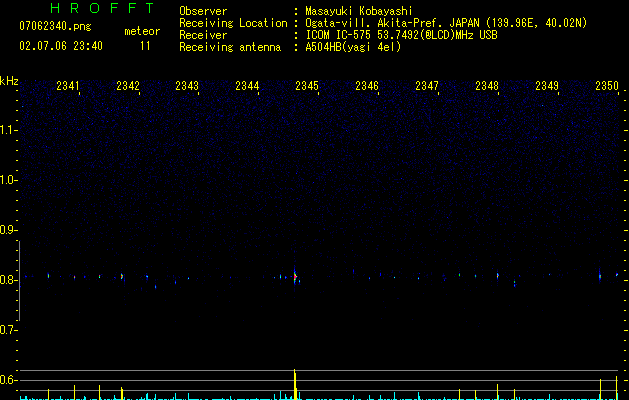Viewport: 629px width, 400px height.
Task: Click observer name Masayuki Kobayashi
Action: [x=359, y=11]
